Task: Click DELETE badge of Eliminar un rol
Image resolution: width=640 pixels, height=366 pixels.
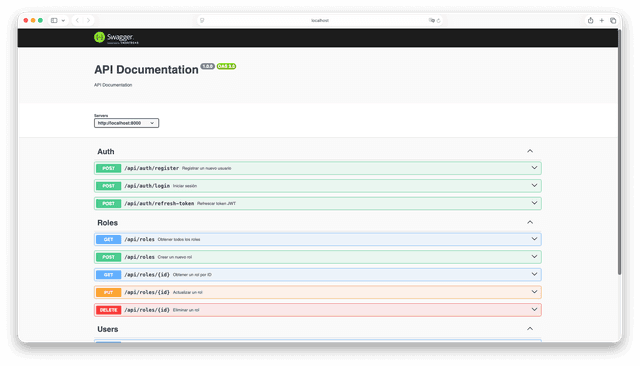Action: pos(108,310)
